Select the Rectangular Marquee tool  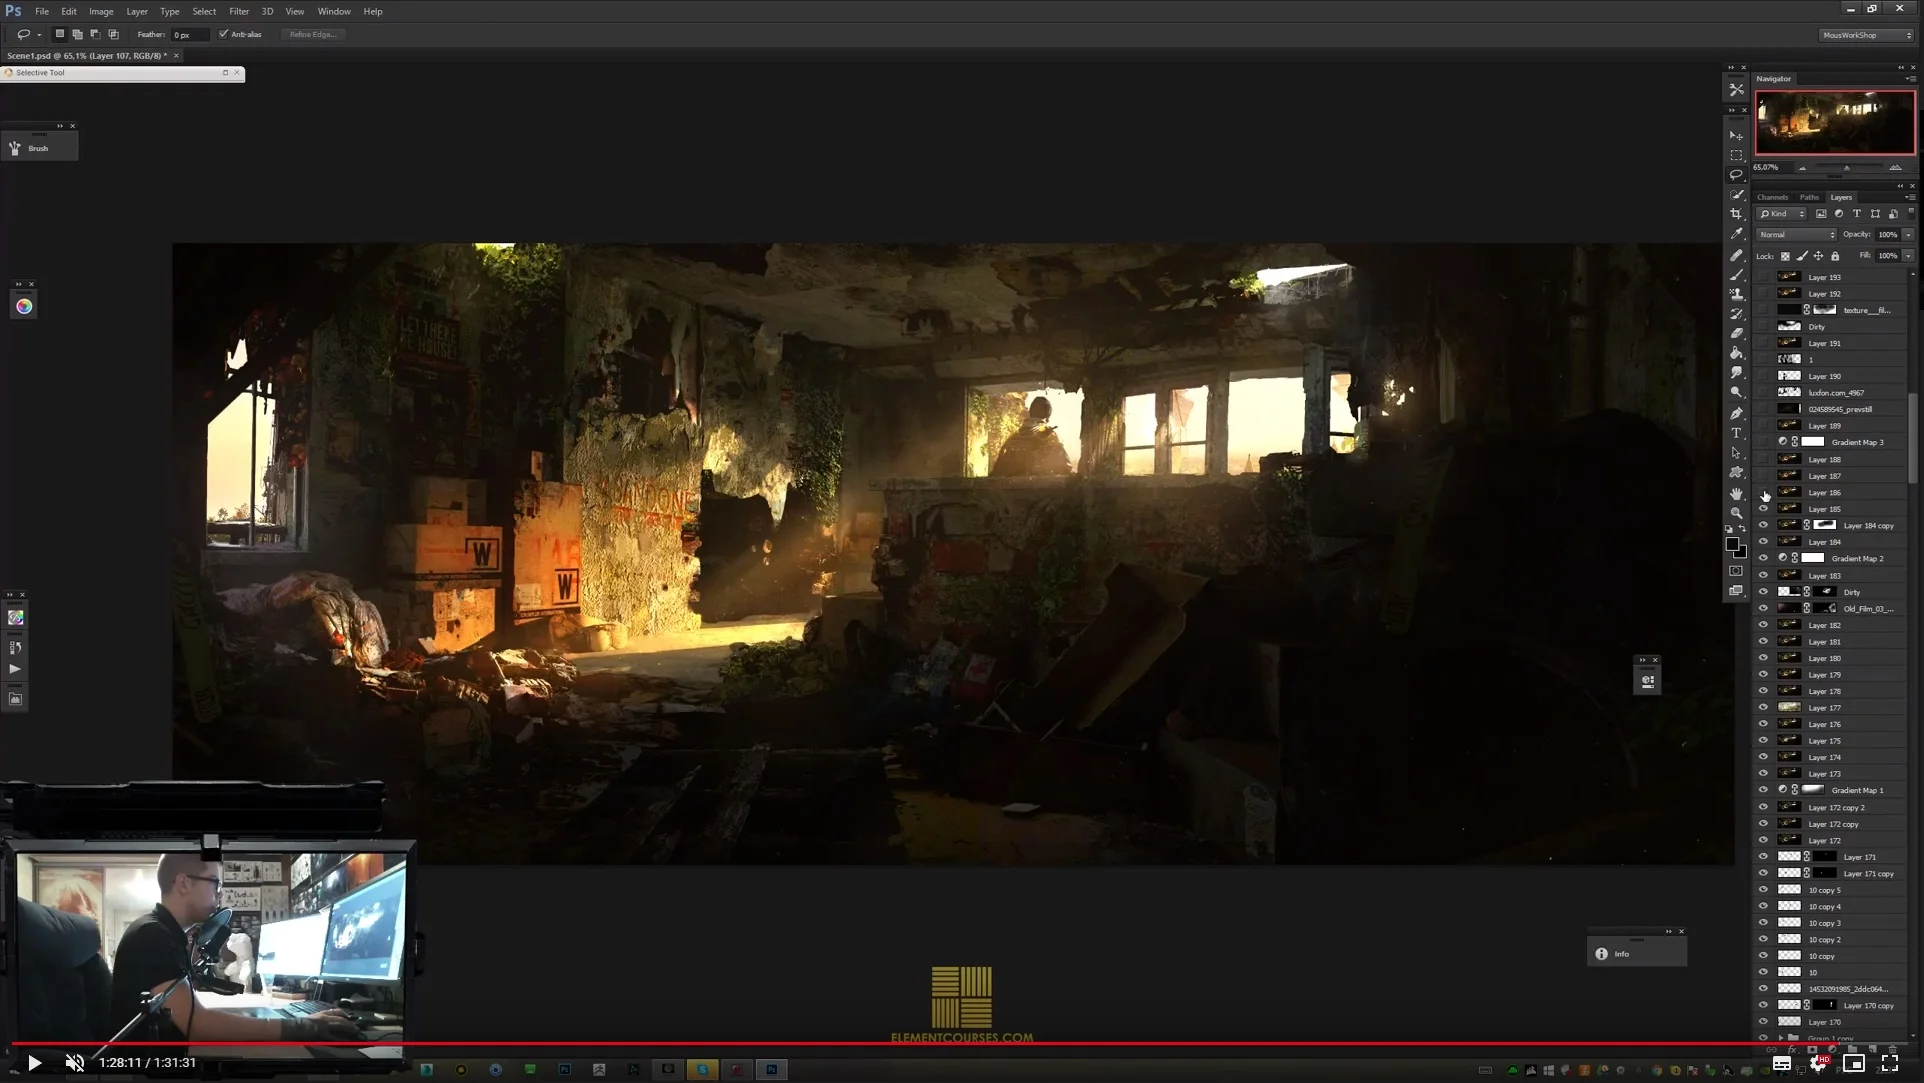[1736, 156]
